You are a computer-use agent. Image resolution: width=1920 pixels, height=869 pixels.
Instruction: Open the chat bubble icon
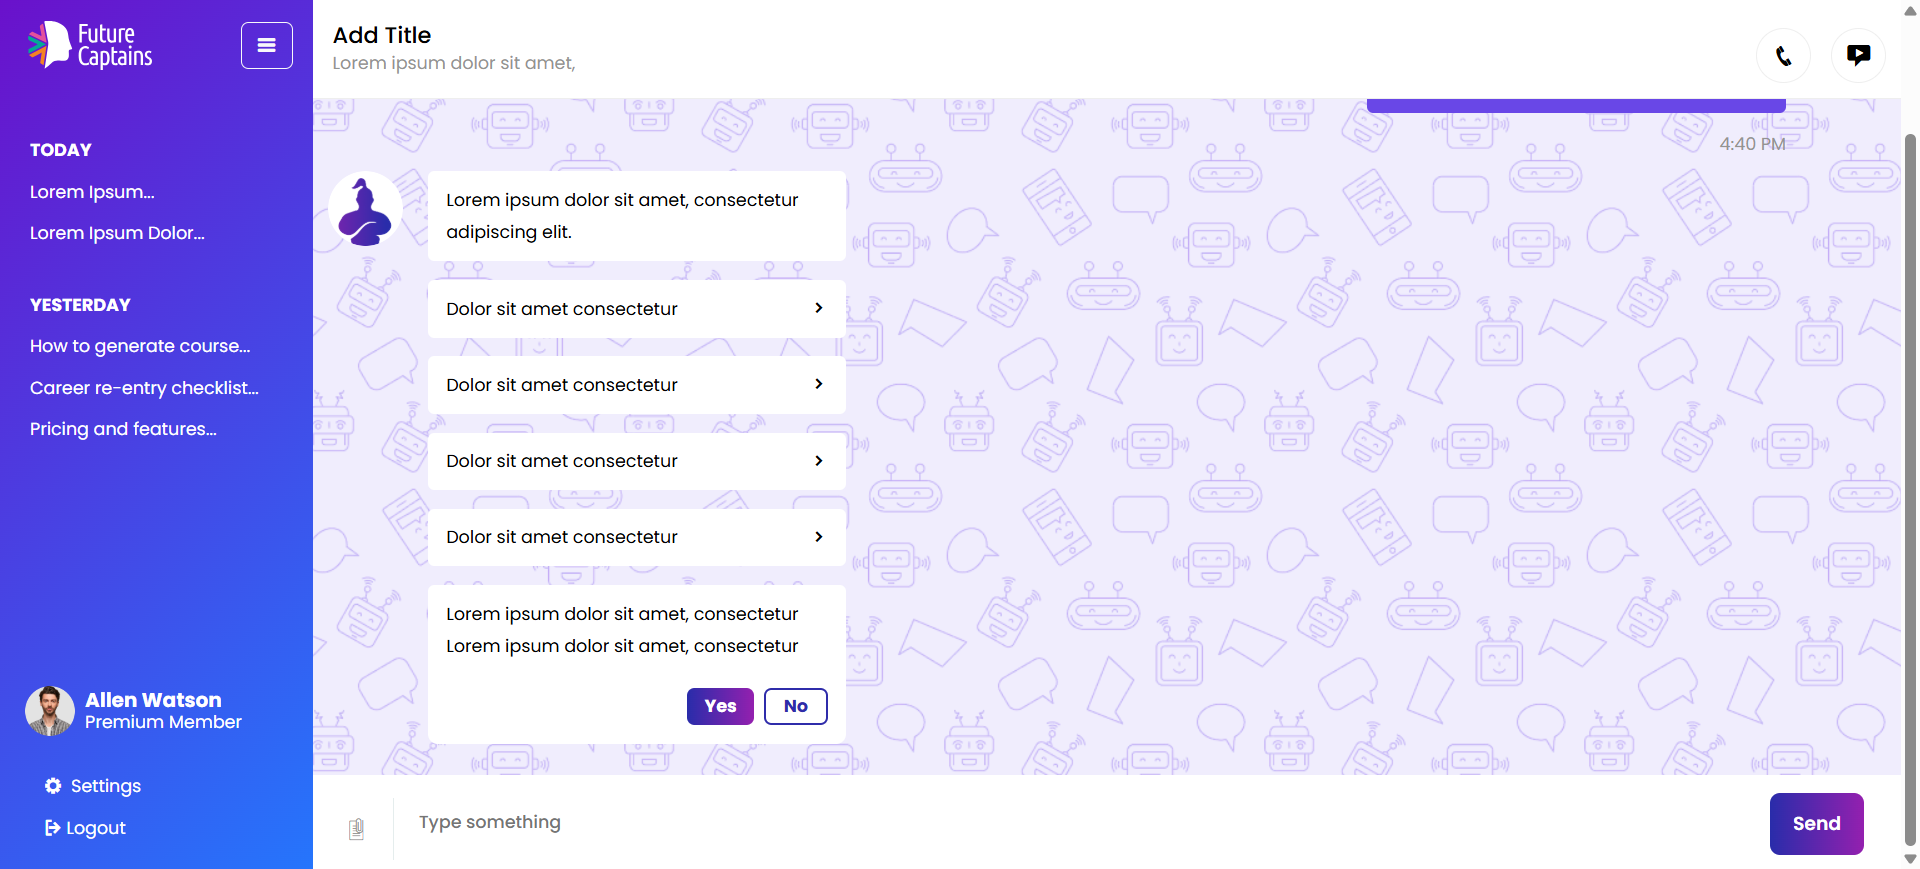1858,56
